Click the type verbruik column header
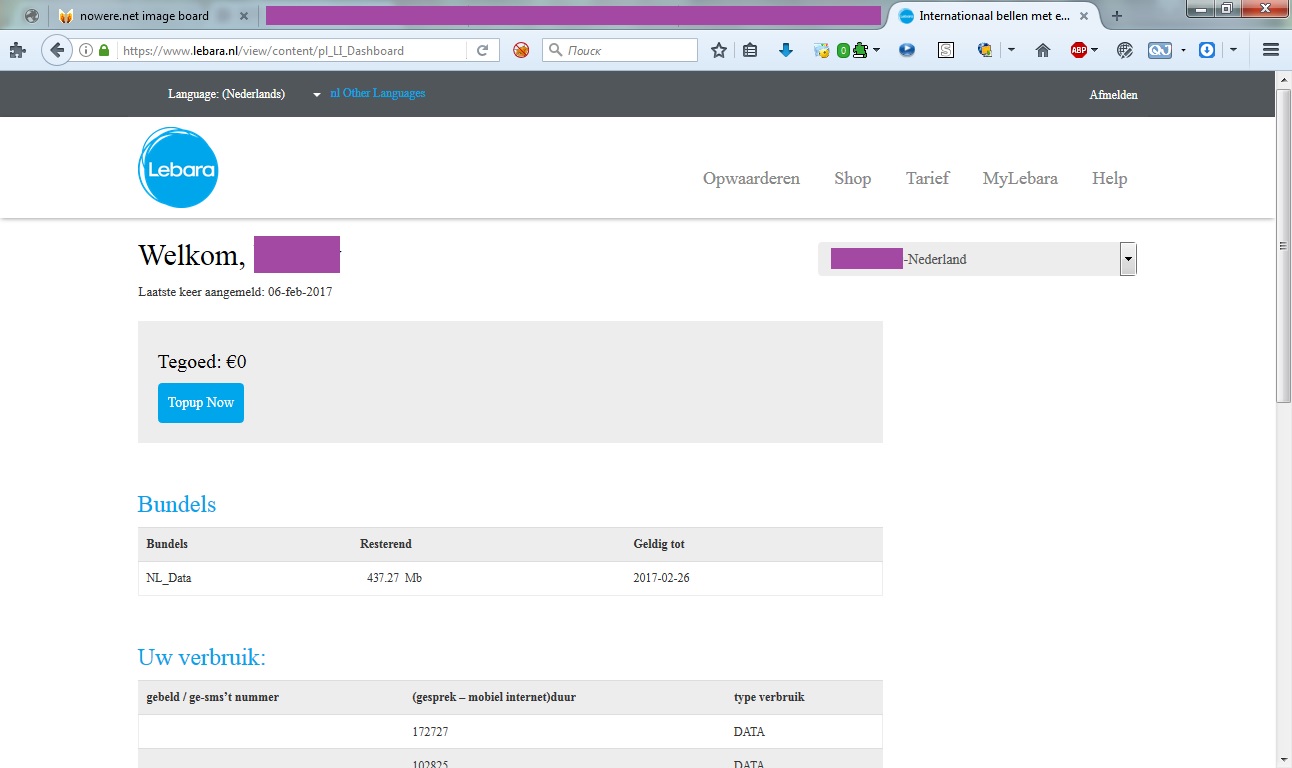 tap(769, 697)
